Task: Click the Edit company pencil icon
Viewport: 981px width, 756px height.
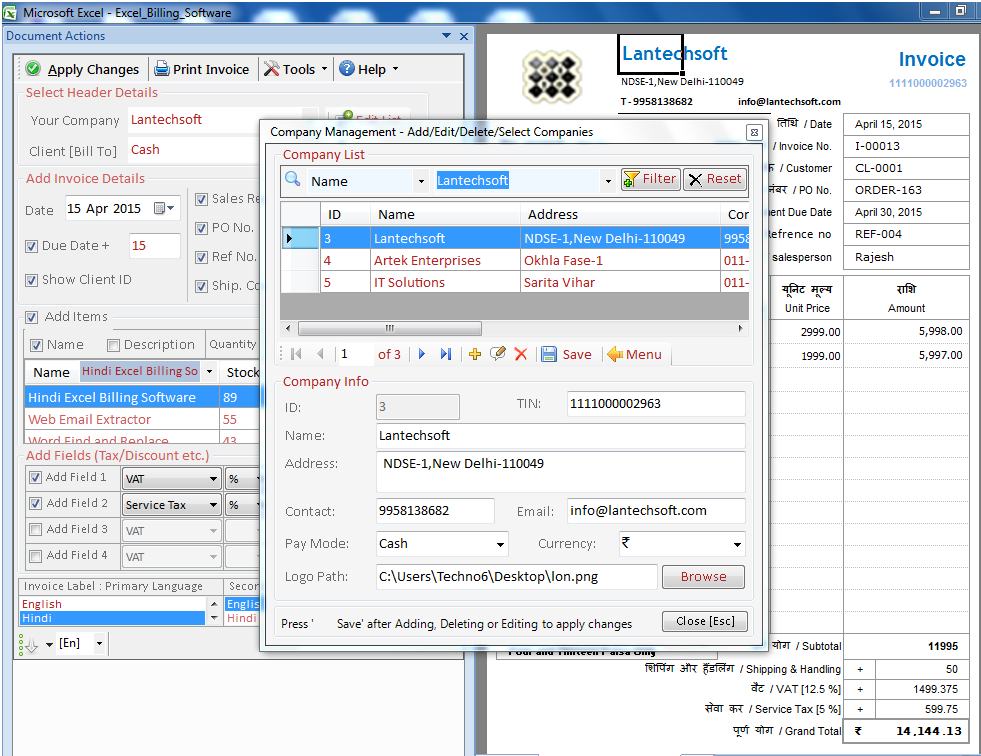Action: [x=498, y=354]
